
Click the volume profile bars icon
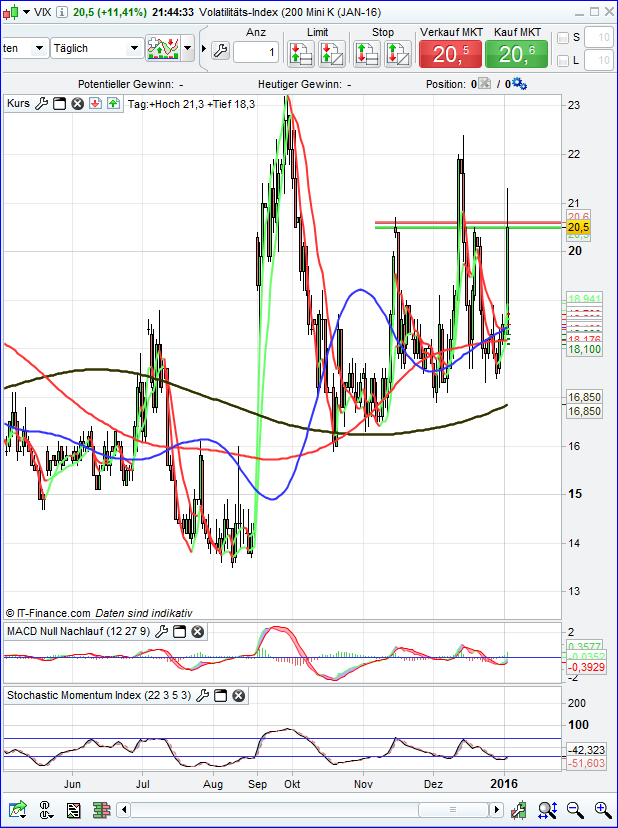click(101, 810)
